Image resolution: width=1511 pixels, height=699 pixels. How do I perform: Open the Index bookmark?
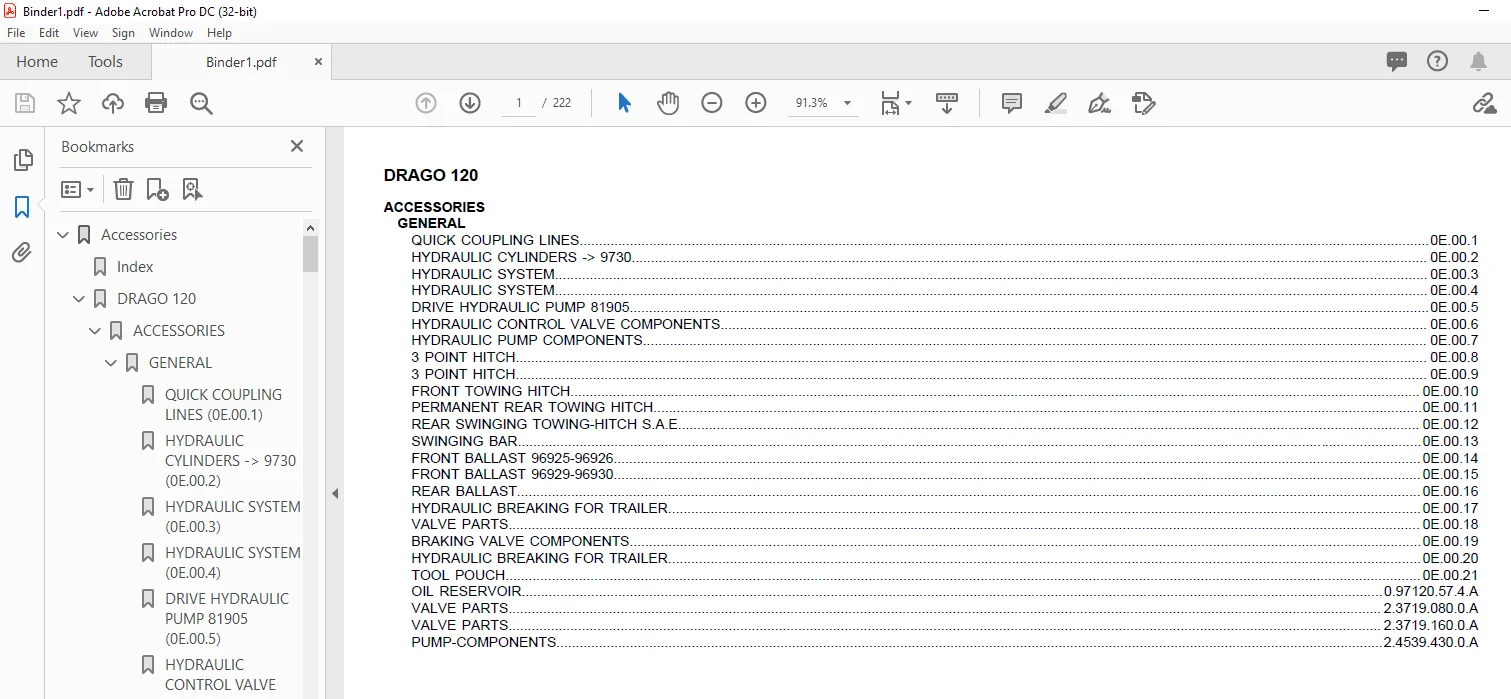(135, 267)
